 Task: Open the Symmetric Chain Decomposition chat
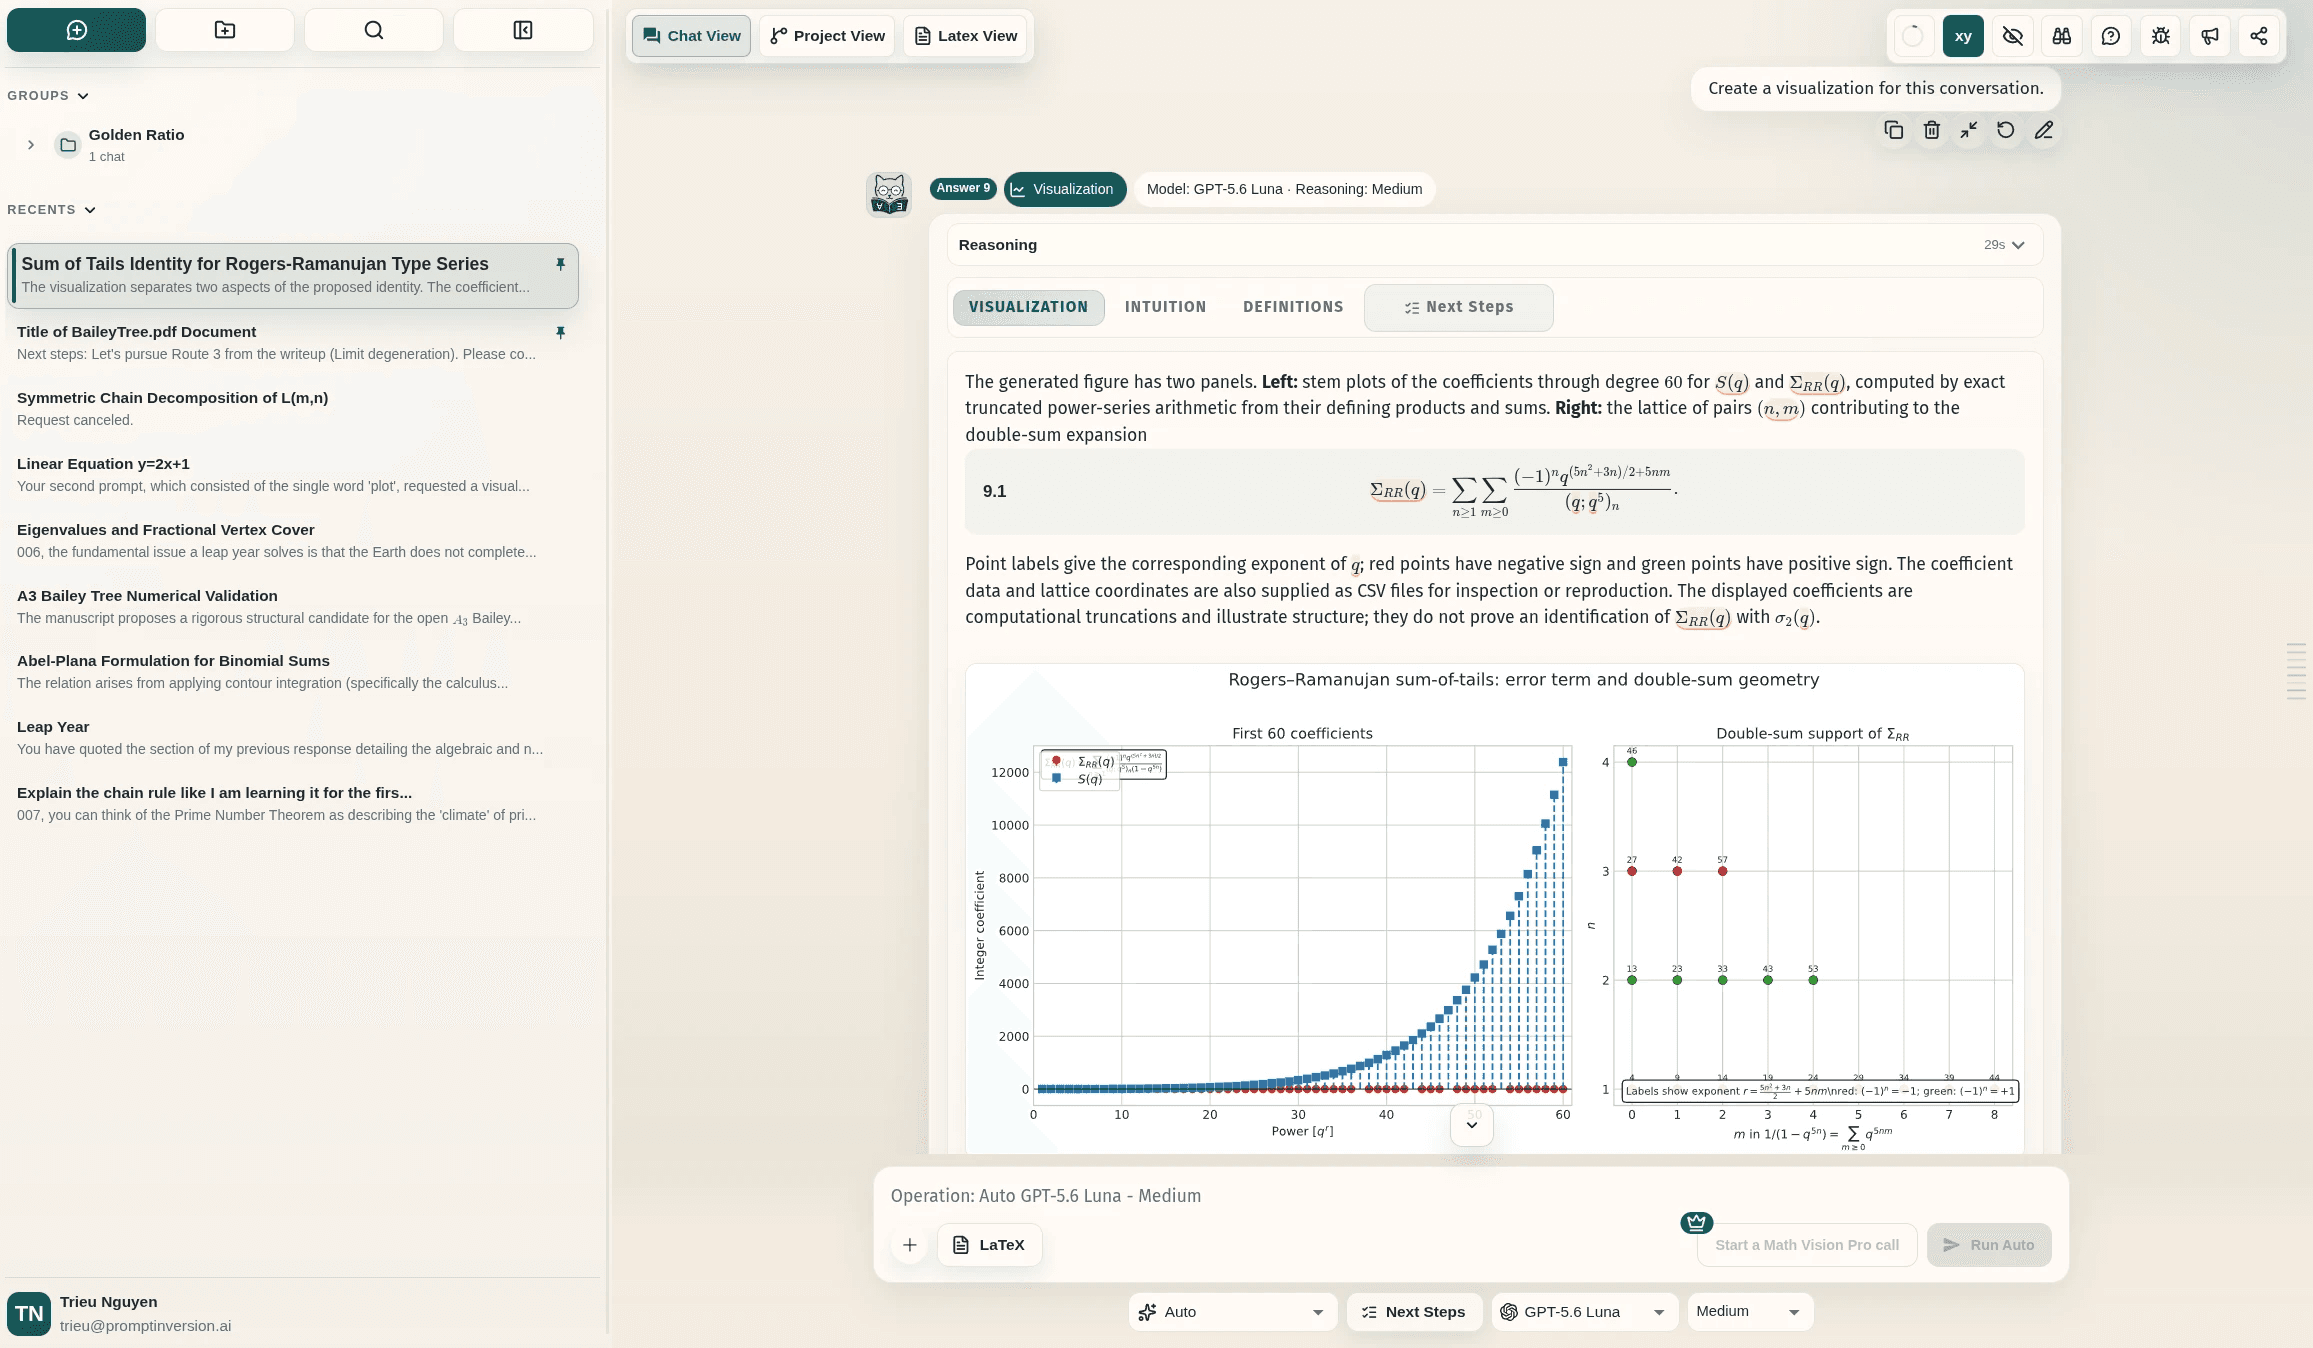pyautogui.click(x=293, y=408)
